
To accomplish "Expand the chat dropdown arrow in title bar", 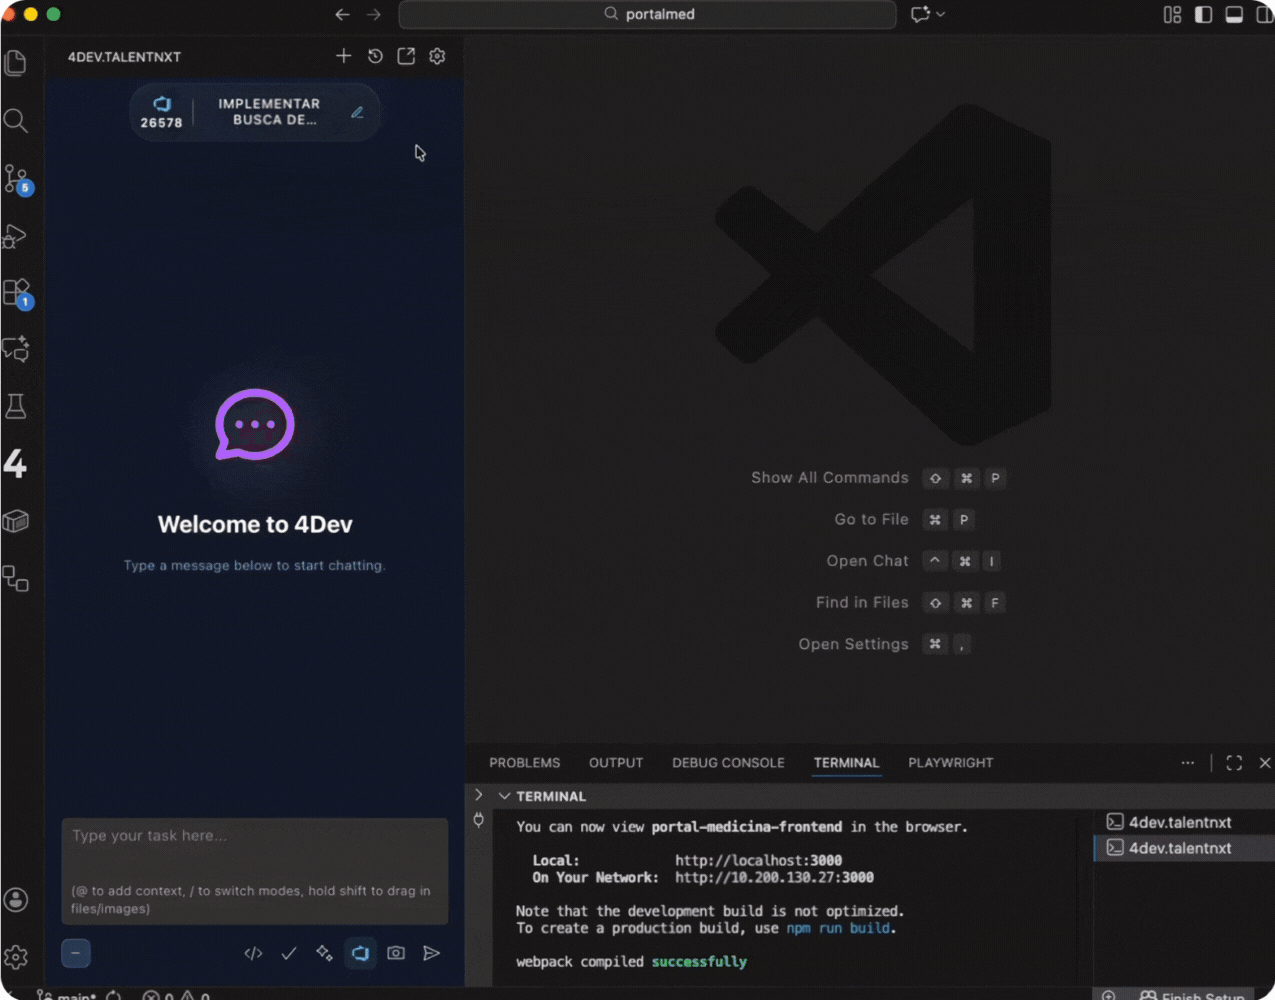I will click(940, 14).
